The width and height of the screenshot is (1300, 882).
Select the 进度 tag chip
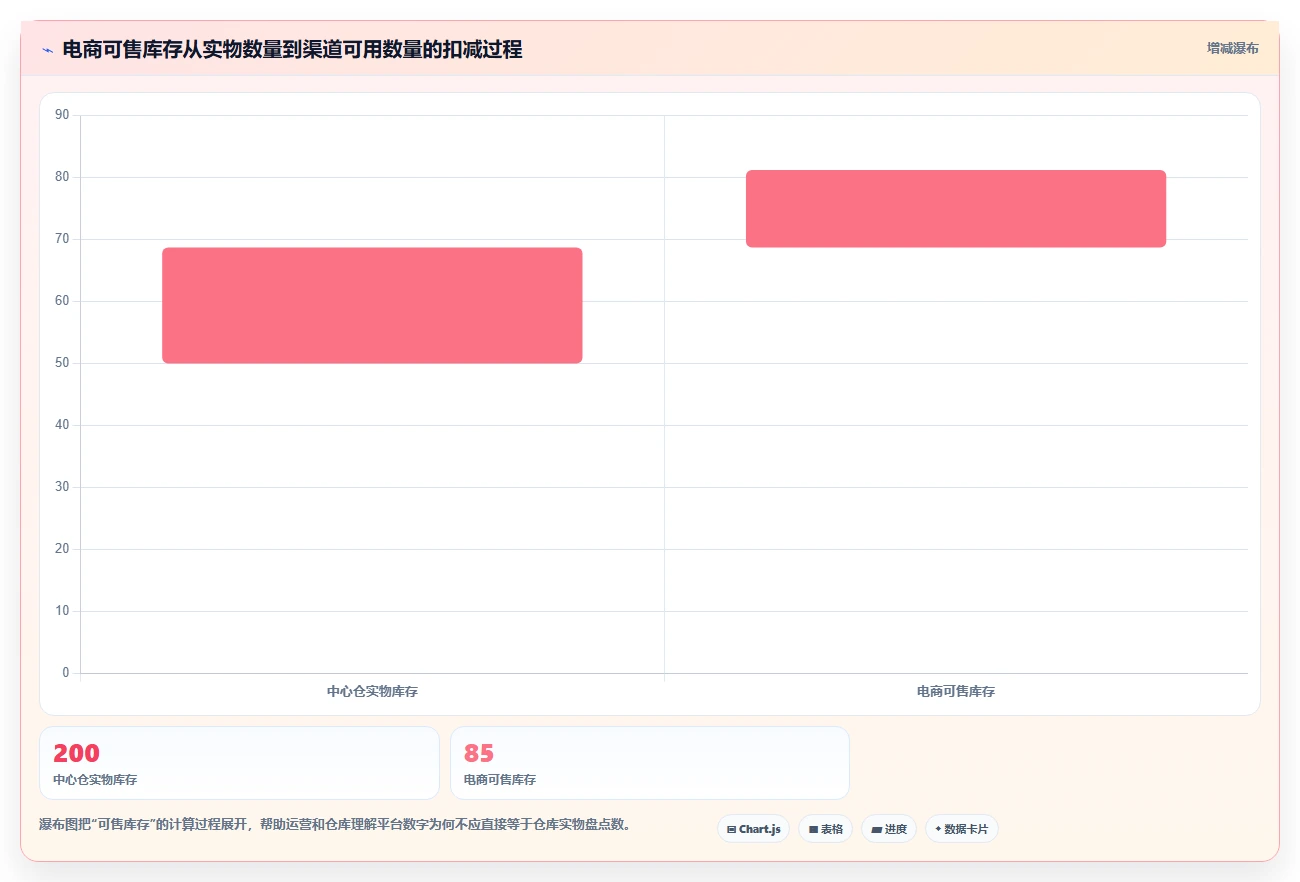point(888,829)
